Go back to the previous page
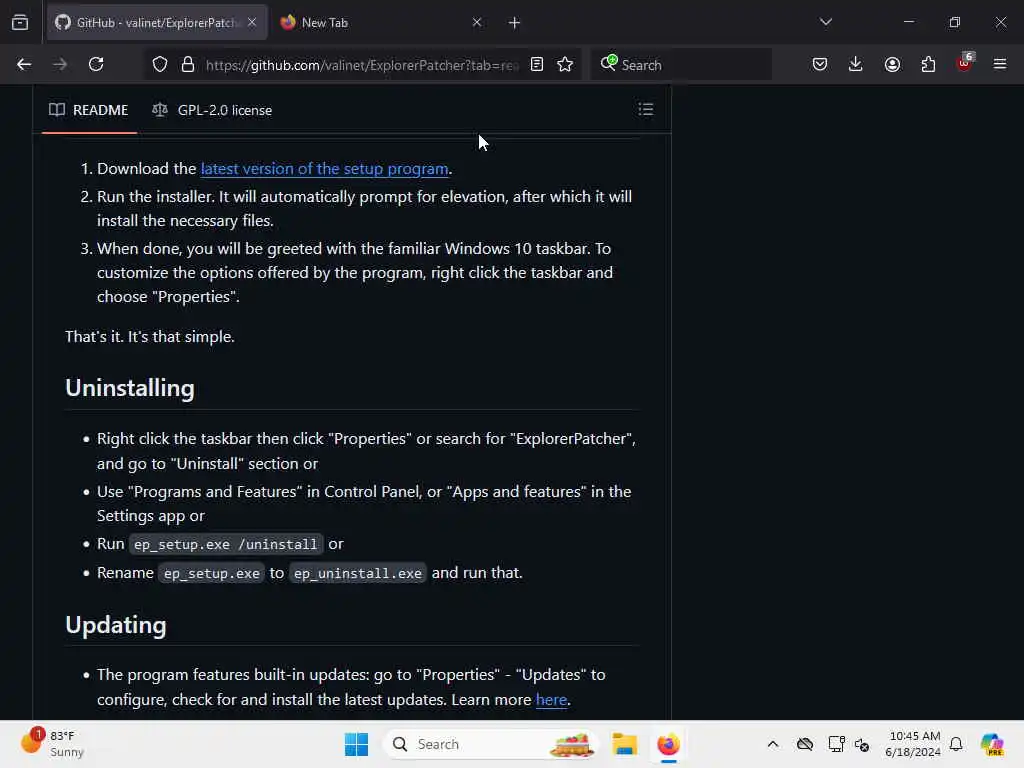This screenshot has height=768, width=1024. (24, 64)
